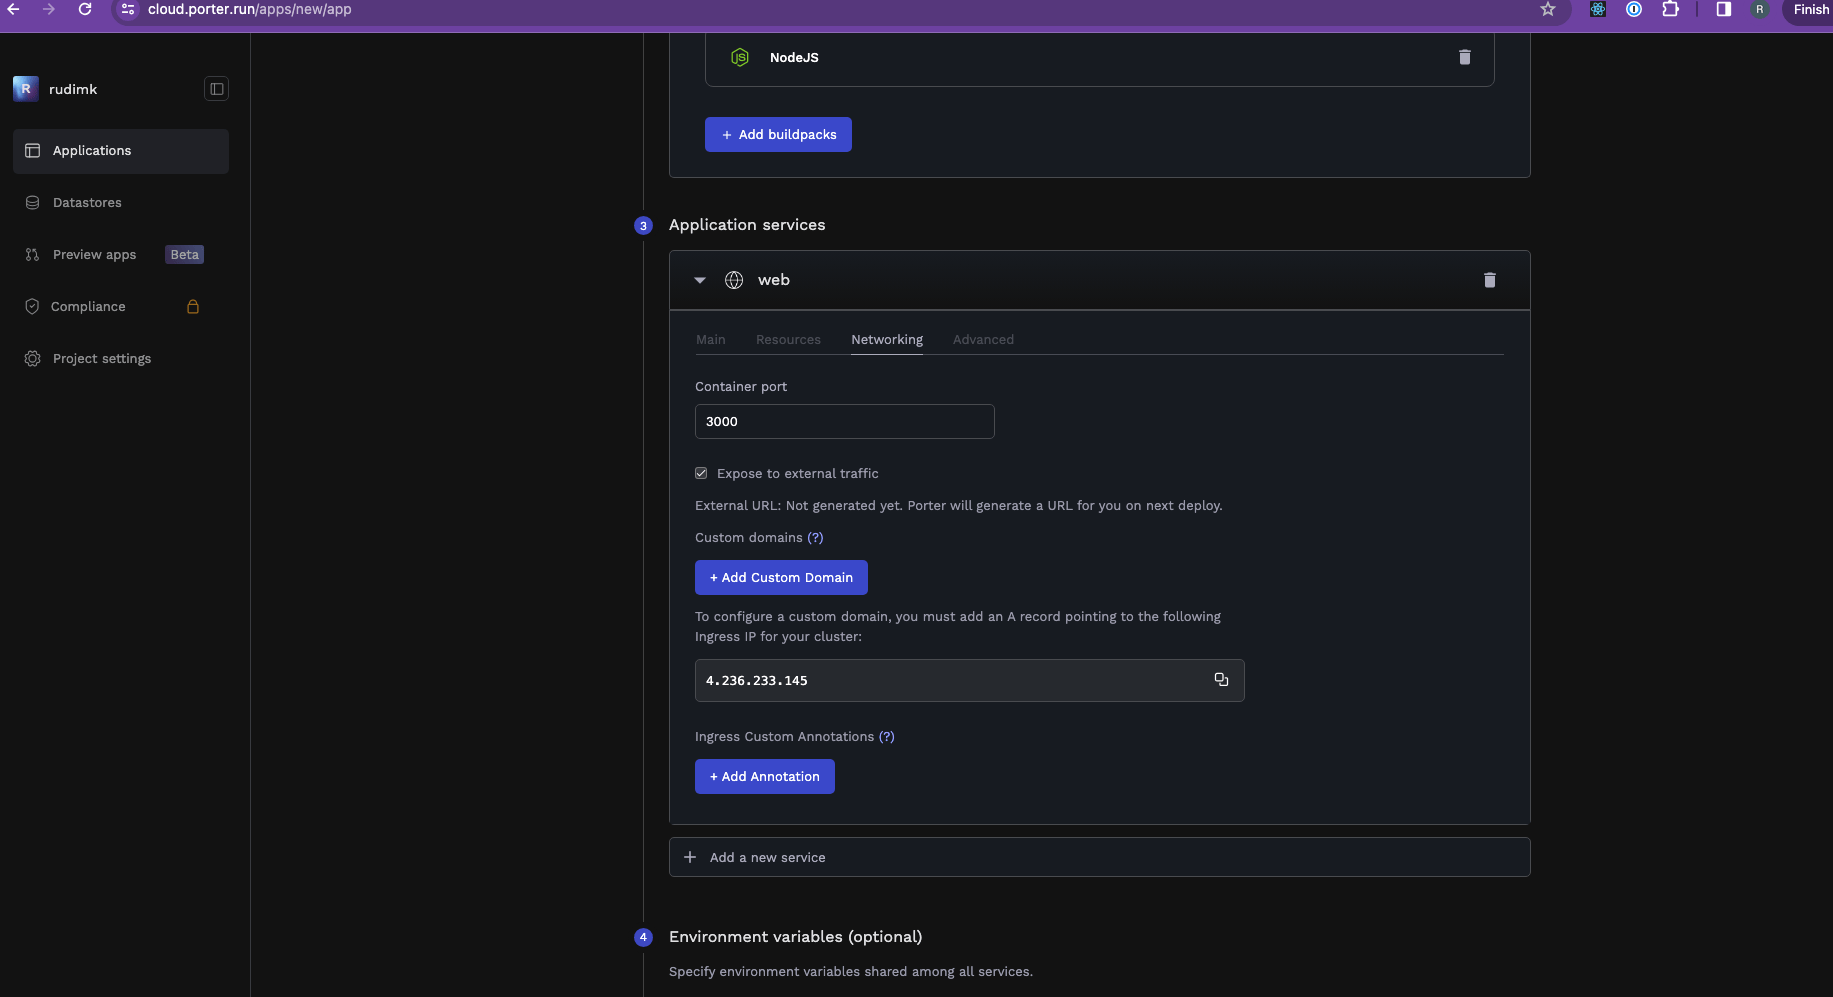Screen dimensions: 1833x997
Task: Click the Add buildpacks button
Action: [x=778, y=135]
